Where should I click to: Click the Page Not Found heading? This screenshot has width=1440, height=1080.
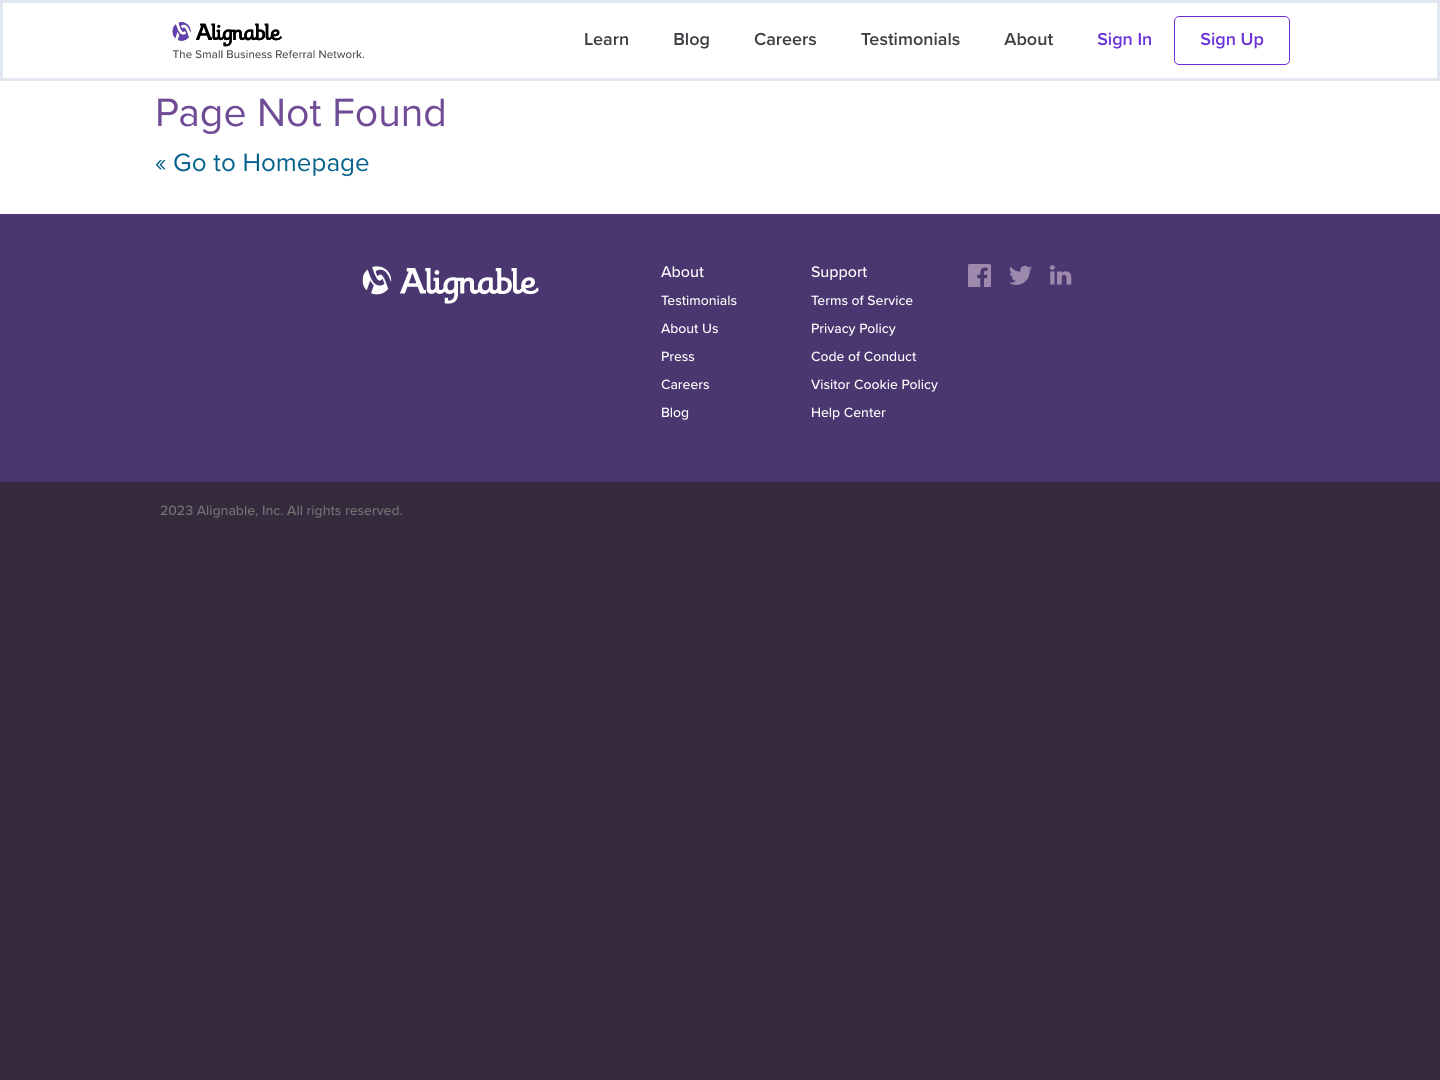click(x=301, y=113)
